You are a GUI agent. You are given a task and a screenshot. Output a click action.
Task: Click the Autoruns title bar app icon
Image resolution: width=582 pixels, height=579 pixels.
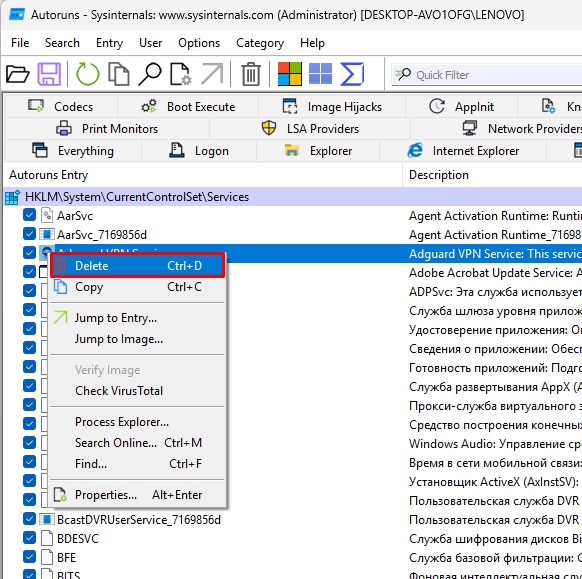[16, 14]
